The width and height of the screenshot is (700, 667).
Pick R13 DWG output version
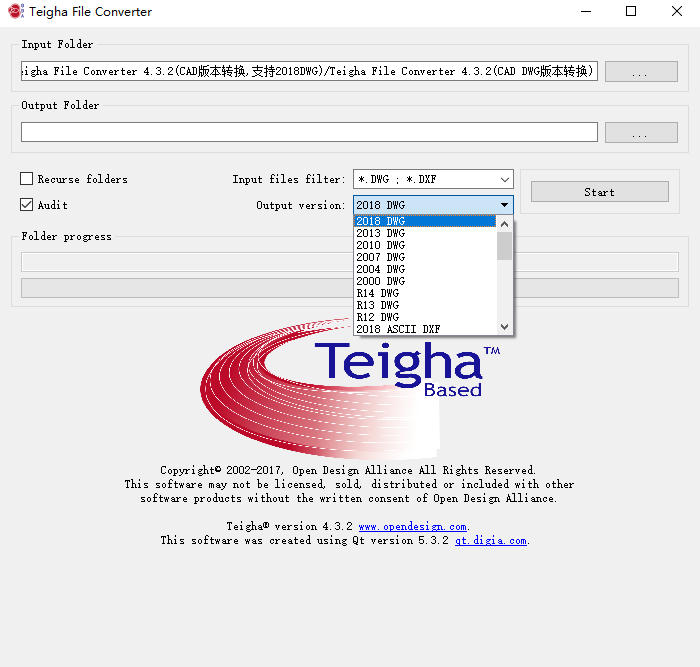pos(425,305)
